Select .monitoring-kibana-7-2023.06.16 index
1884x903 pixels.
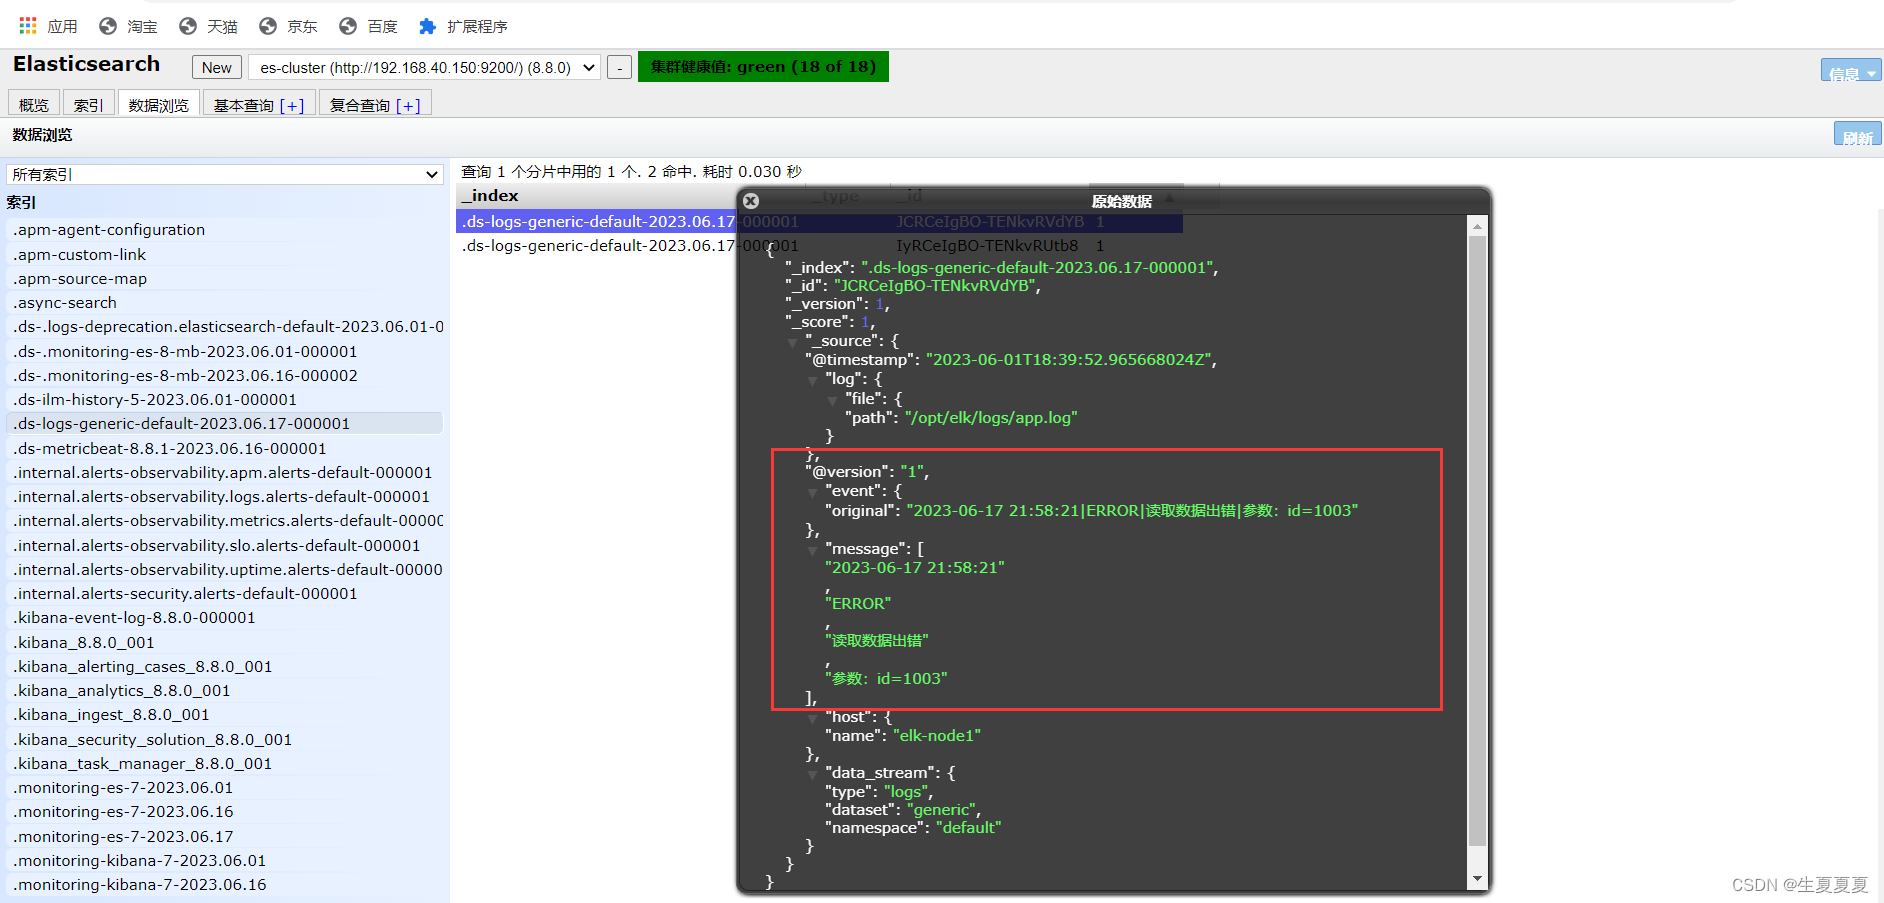pos(224,884)
